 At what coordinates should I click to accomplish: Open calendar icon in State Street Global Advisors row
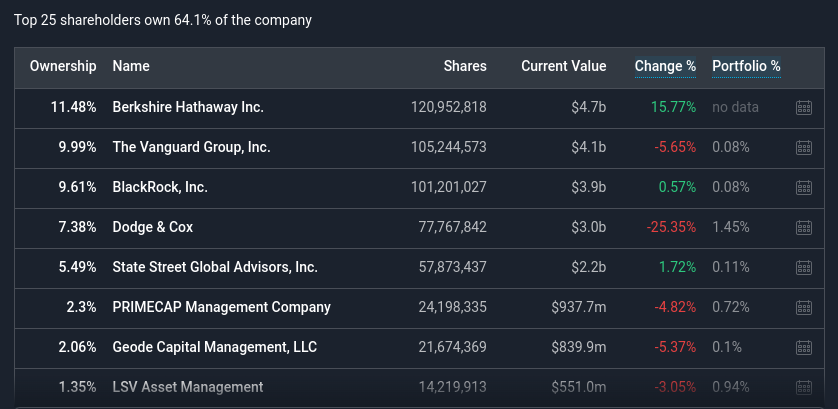click(804, 267)
